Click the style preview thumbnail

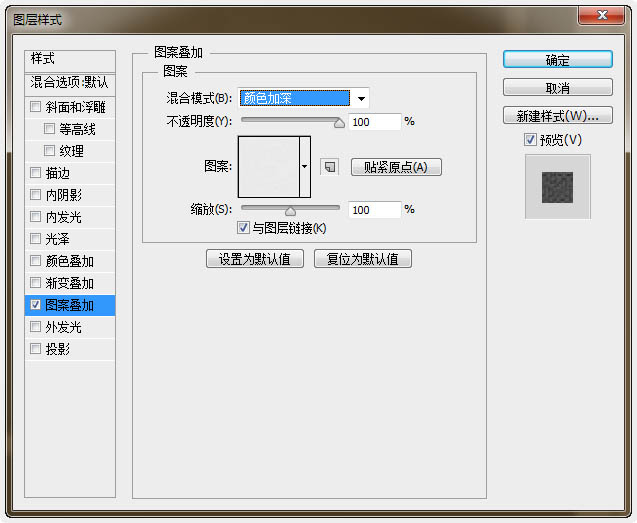point(557,187)
